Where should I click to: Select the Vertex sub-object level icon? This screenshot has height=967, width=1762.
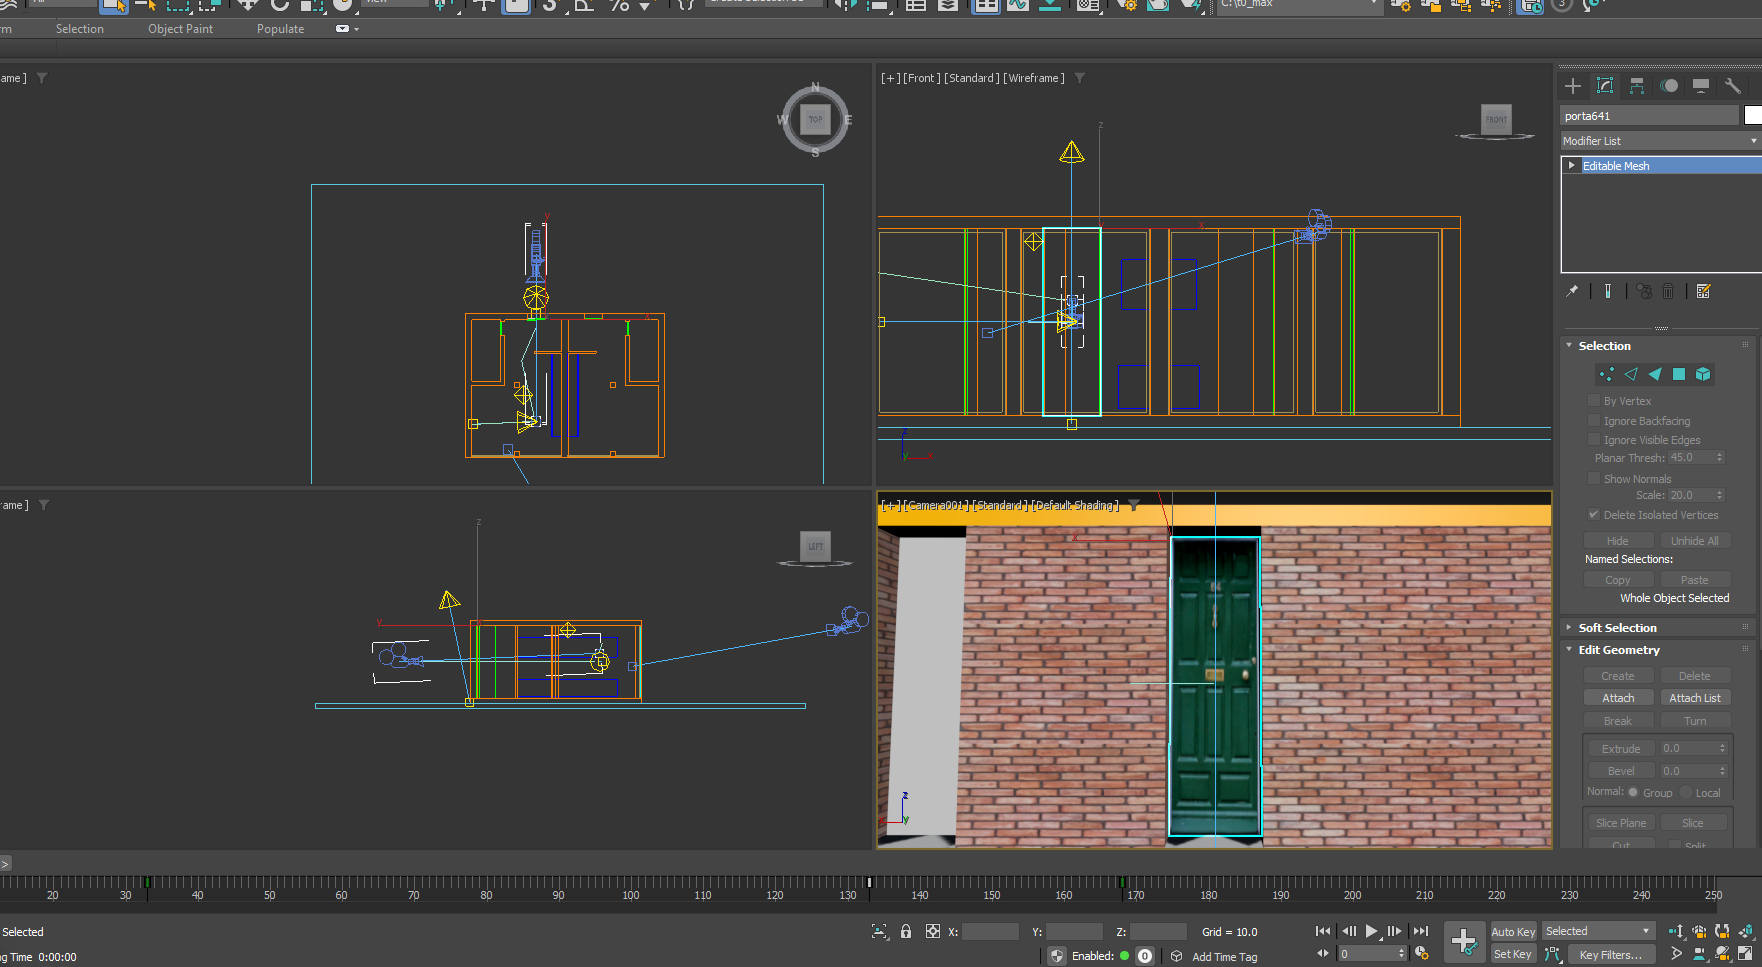1606,374
